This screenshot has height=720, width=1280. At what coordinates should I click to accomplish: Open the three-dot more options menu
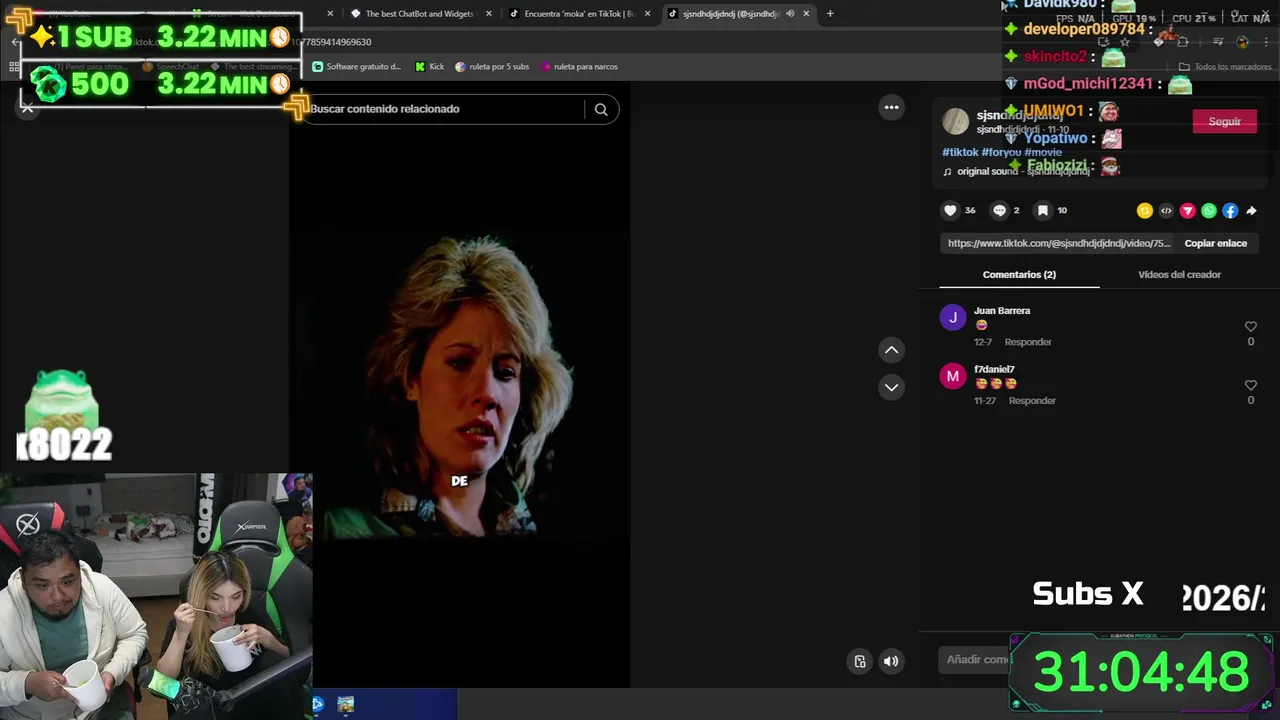tap(891, 107)
